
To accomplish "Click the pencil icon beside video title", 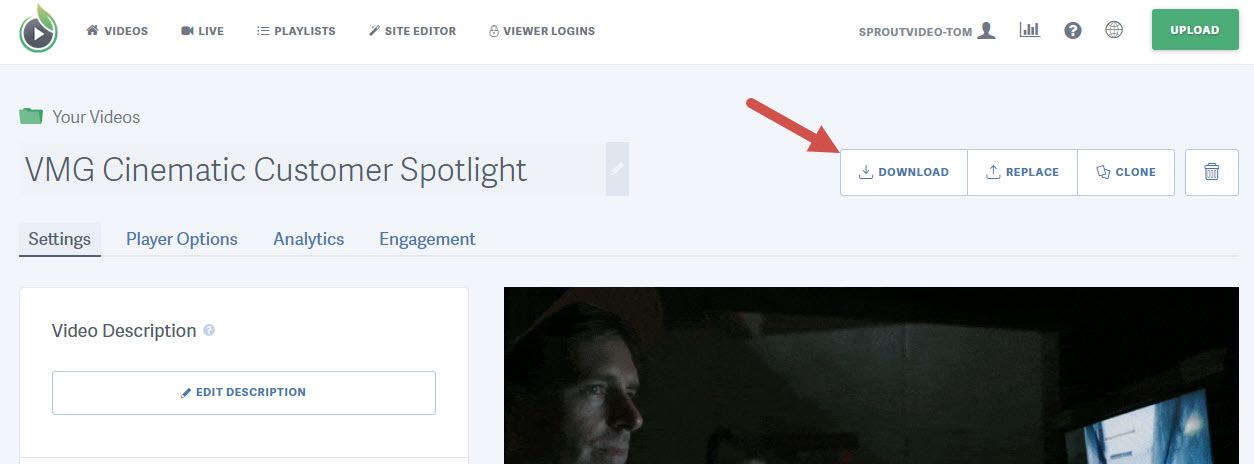I will click(x=617, y=169).
